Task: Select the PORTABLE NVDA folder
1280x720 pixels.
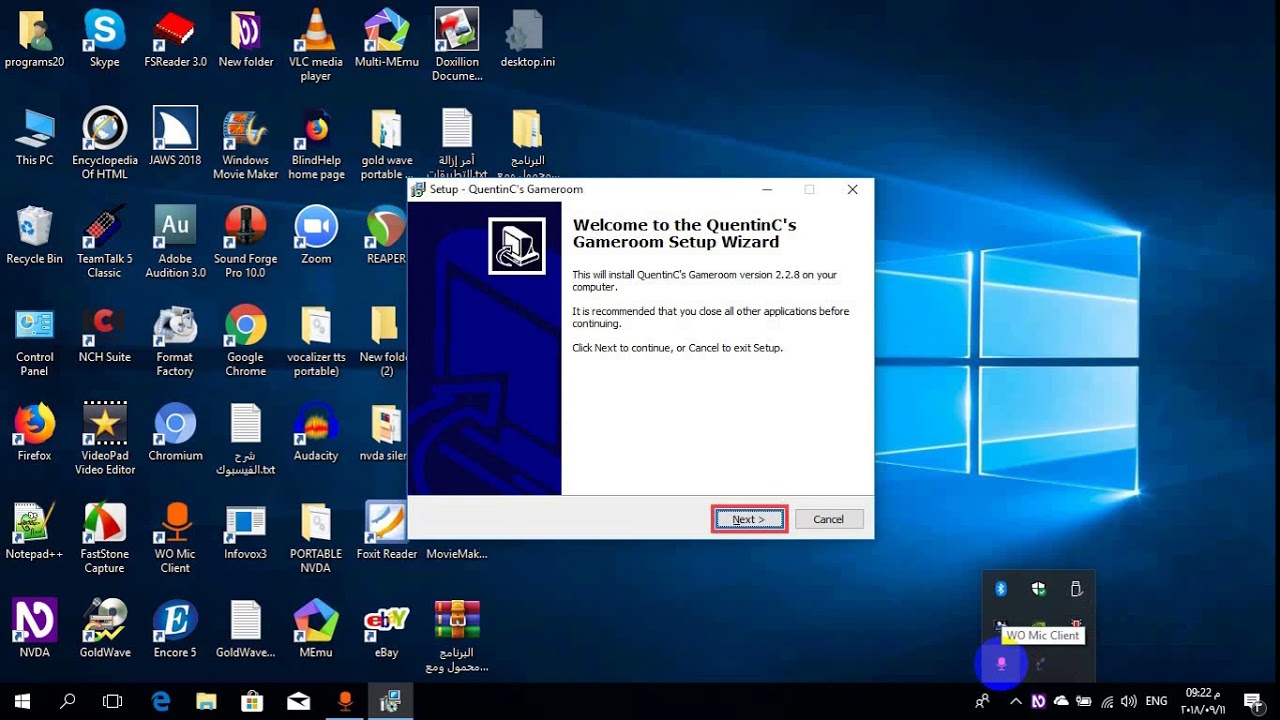Action: 316,538
